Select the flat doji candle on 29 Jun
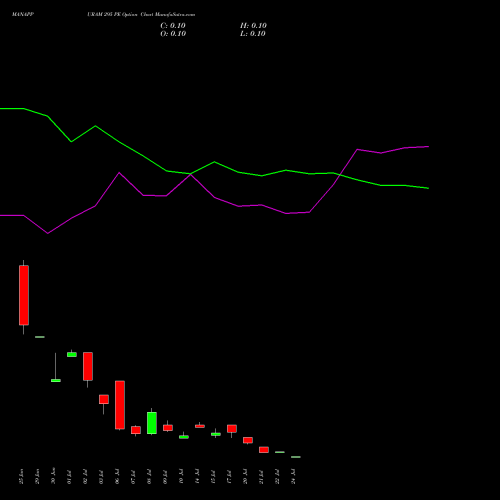Screen dimensions: 500x500 [x=40, y=337]
